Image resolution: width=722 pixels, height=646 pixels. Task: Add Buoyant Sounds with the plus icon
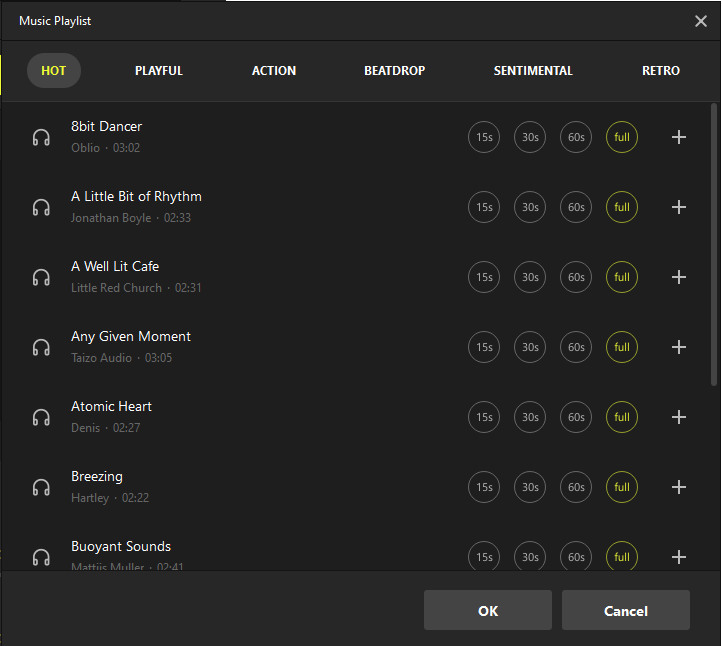point(678,557)
